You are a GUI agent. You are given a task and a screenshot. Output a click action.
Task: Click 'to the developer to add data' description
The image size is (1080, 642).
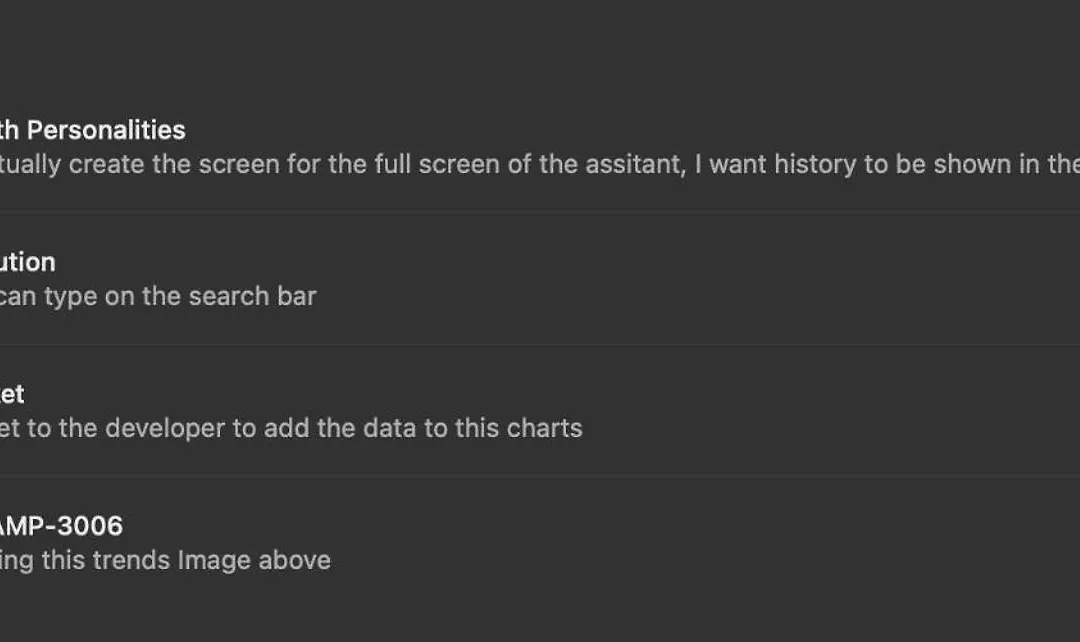(x=291, y=428)
